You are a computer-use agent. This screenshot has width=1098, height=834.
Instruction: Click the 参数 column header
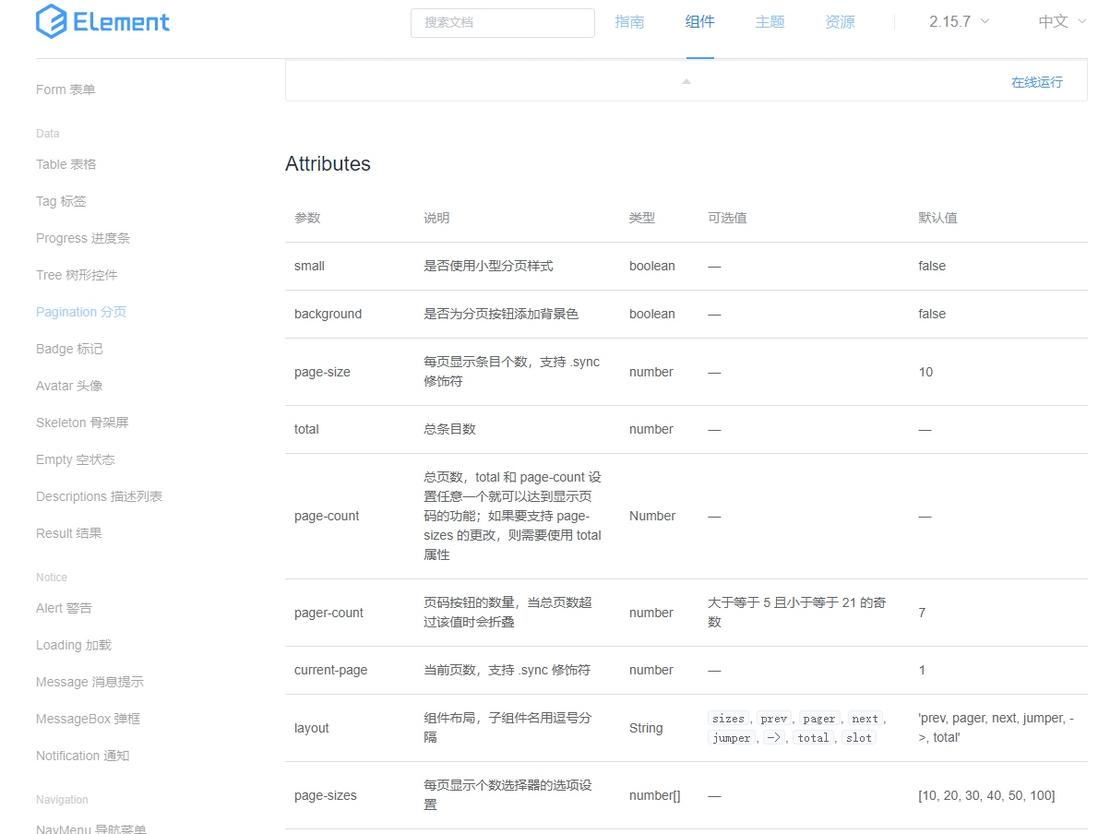pyautogui.click(x=307, y=218)
